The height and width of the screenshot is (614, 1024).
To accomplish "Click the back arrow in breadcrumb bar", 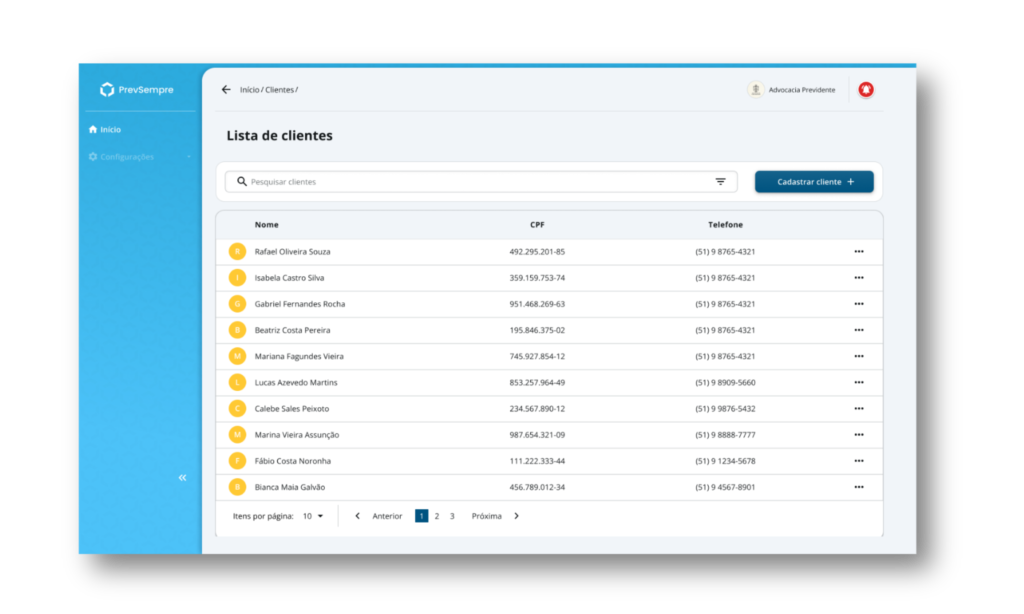I will tap(226, 90).
